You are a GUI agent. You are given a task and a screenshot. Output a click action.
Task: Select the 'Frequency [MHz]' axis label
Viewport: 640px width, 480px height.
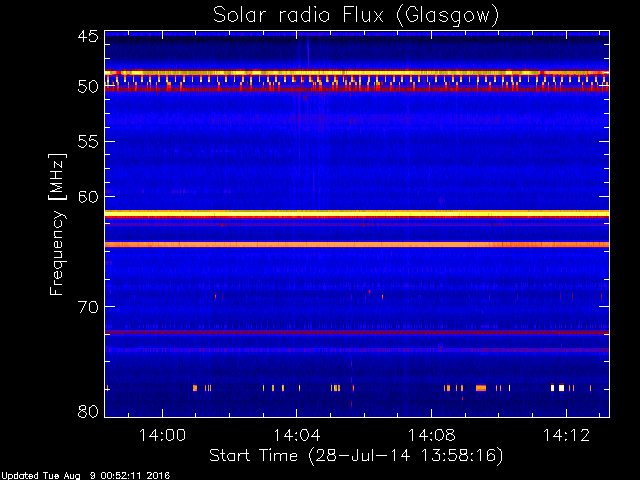point(58,224)
